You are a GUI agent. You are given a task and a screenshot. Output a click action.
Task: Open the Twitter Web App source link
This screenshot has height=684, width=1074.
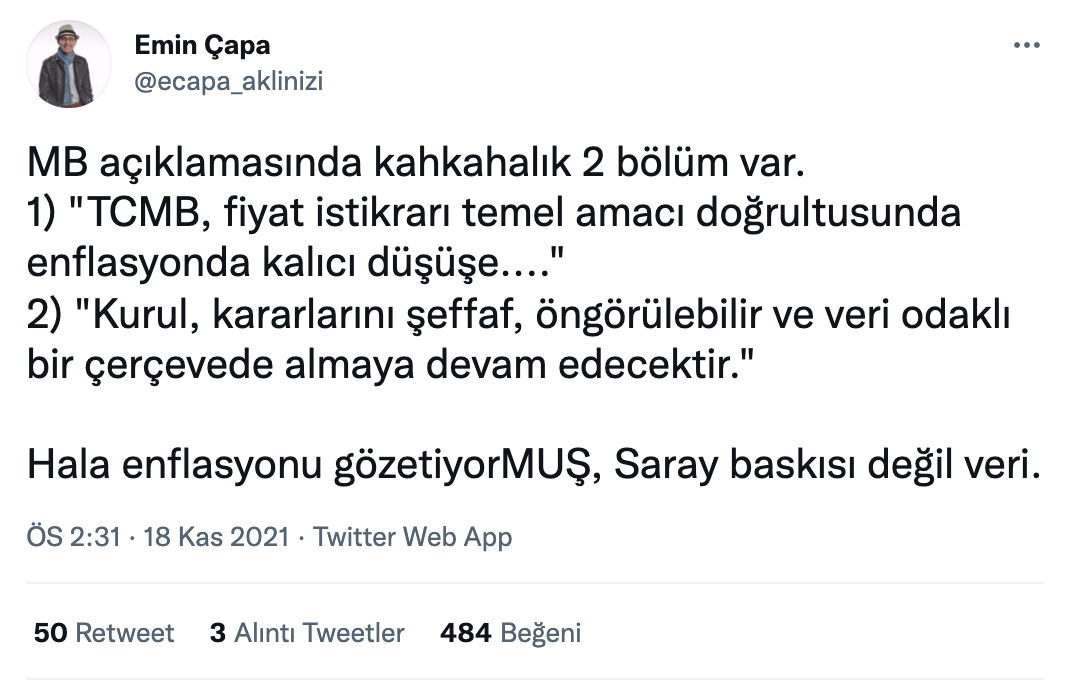pos(412,537)
